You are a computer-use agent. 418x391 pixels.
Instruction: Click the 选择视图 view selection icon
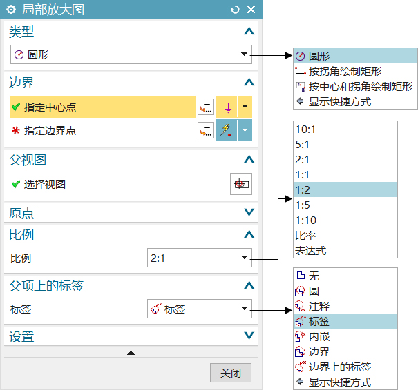[x=241, y=184]
